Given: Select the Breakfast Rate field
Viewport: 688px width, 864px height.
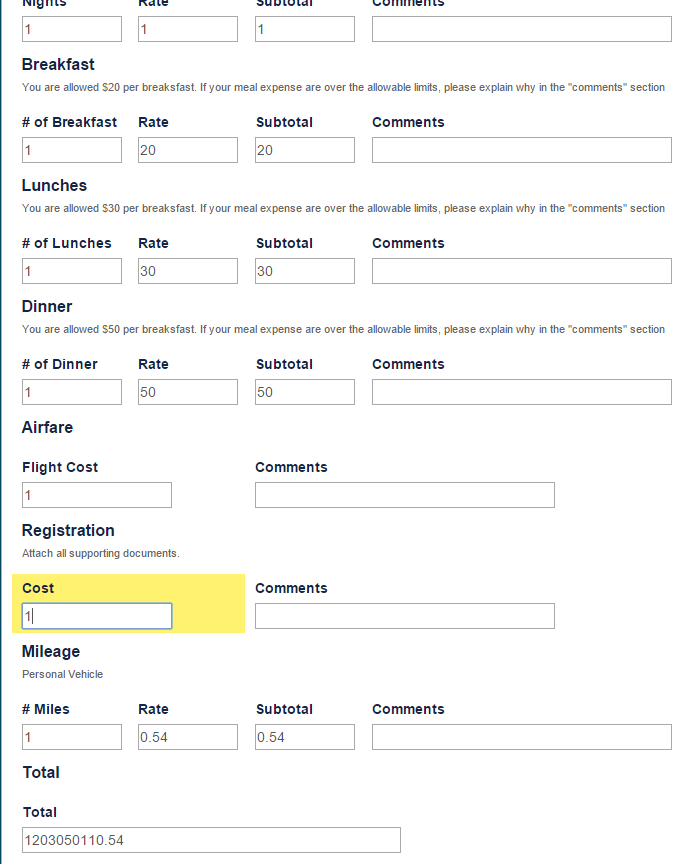Looking at the screenshot, I should [x=188, y=150].
